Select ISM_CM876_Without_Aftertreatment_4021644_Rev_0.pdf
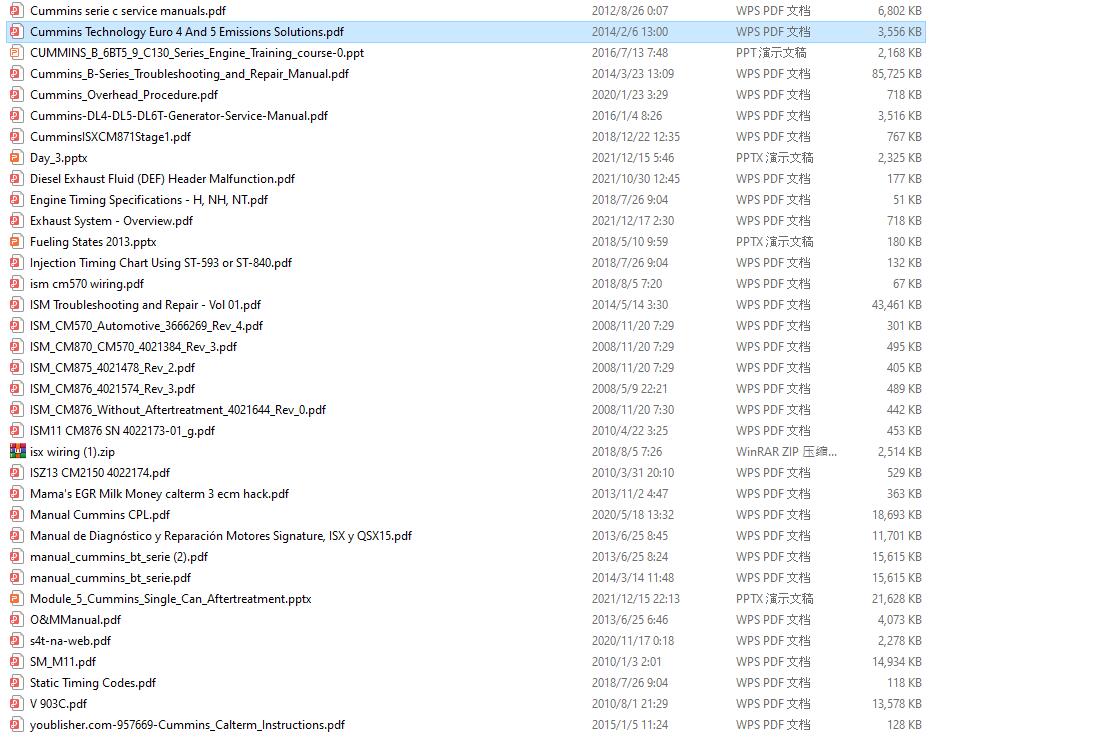 click(178, 410)
